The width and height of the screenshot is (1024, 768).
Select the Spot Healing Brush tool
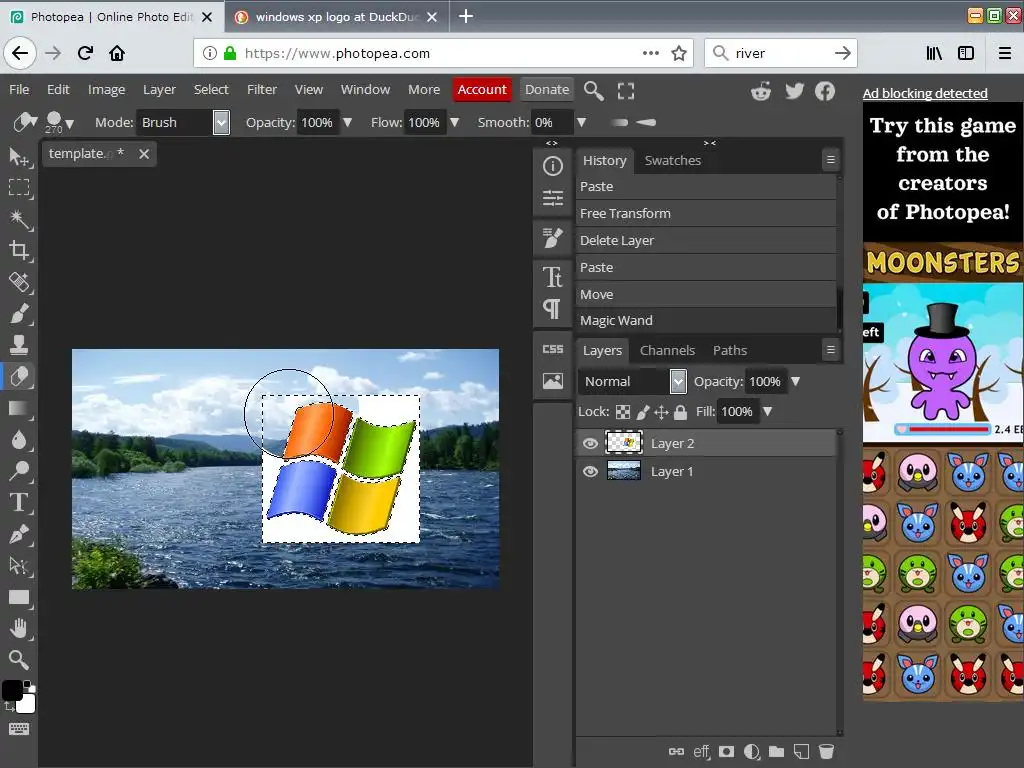(x=18, y=282)
